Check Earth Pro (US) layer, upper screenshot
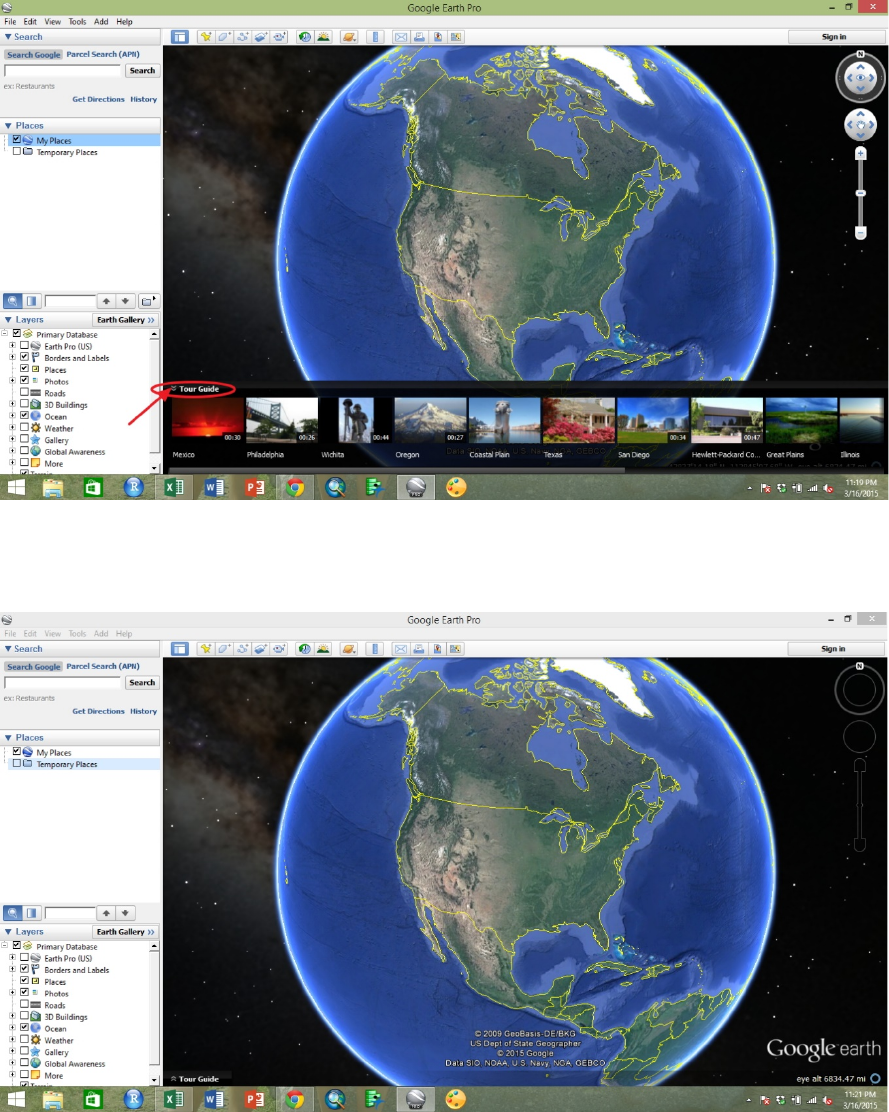This screenshot has height=1112, width=889. tap(25, 345)
